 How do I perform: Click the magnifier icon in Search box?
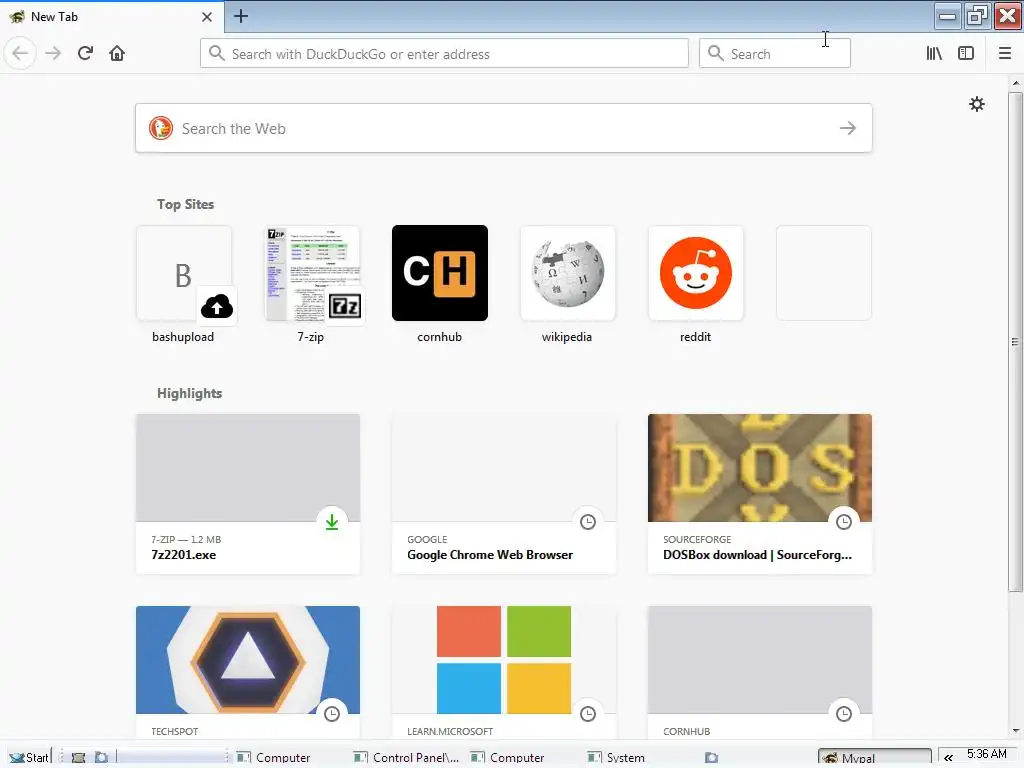(x=716, y=53)
